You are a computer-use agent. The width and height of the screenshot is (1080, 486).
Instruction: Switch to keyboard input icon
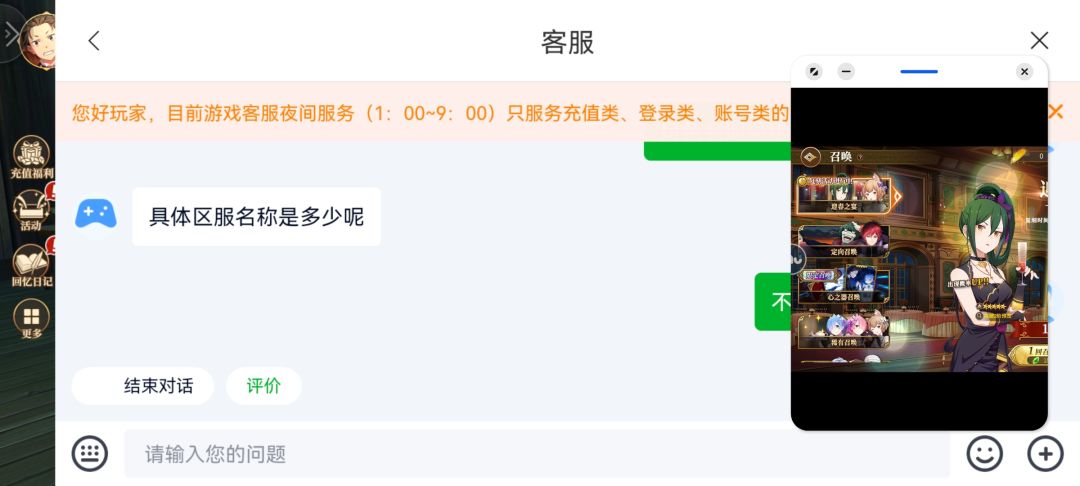tap(89, 454)
